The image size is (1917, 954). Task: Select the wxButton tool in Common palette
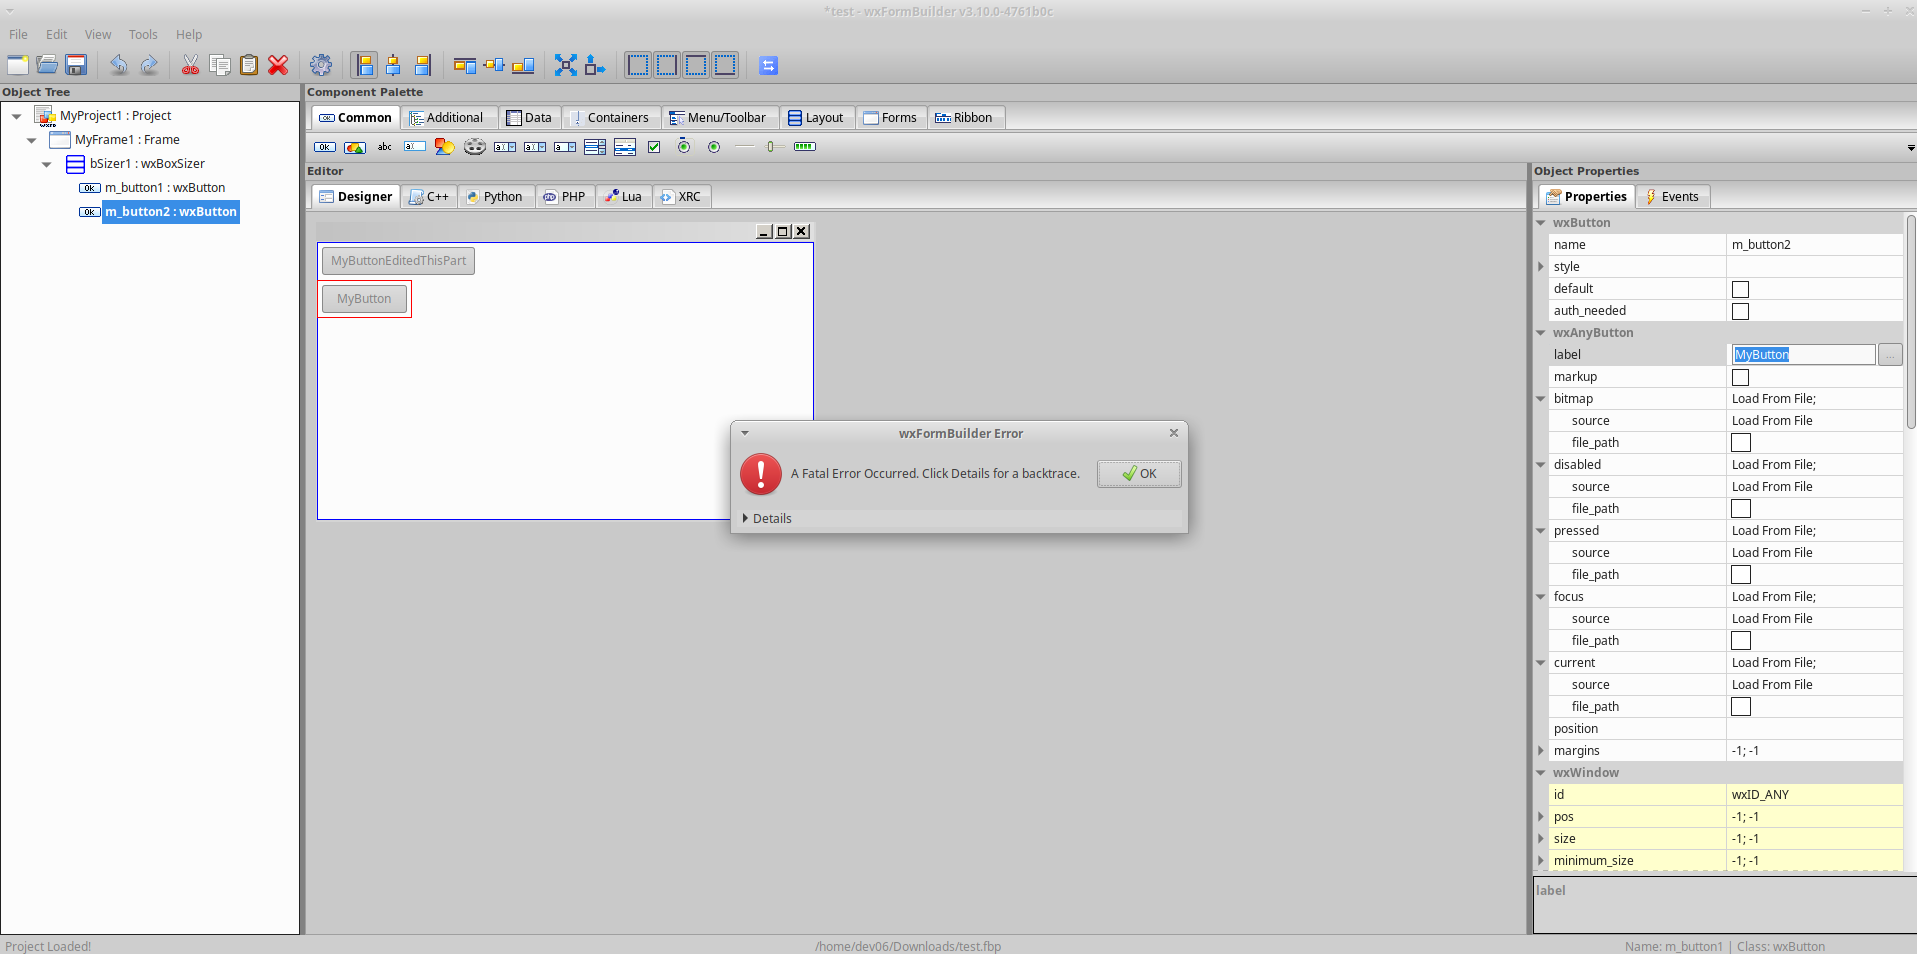point(324,146)
